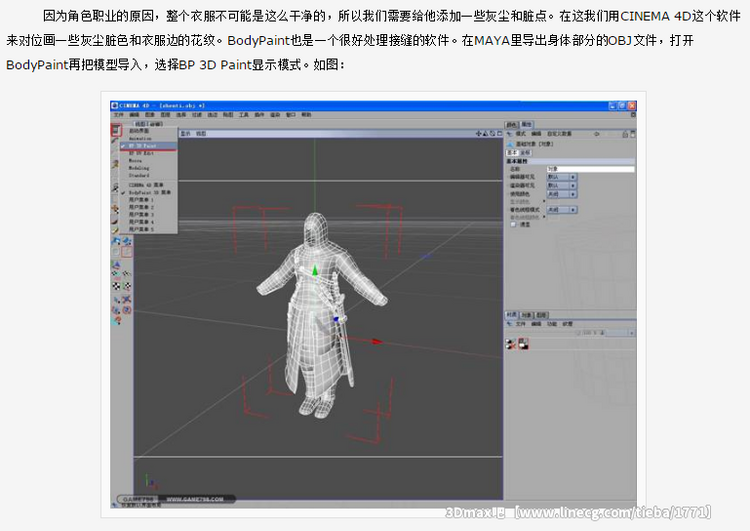Select the orange Move tool icon in left toolbar
This screenshot has height=531, width=750.
pos(115,209)
